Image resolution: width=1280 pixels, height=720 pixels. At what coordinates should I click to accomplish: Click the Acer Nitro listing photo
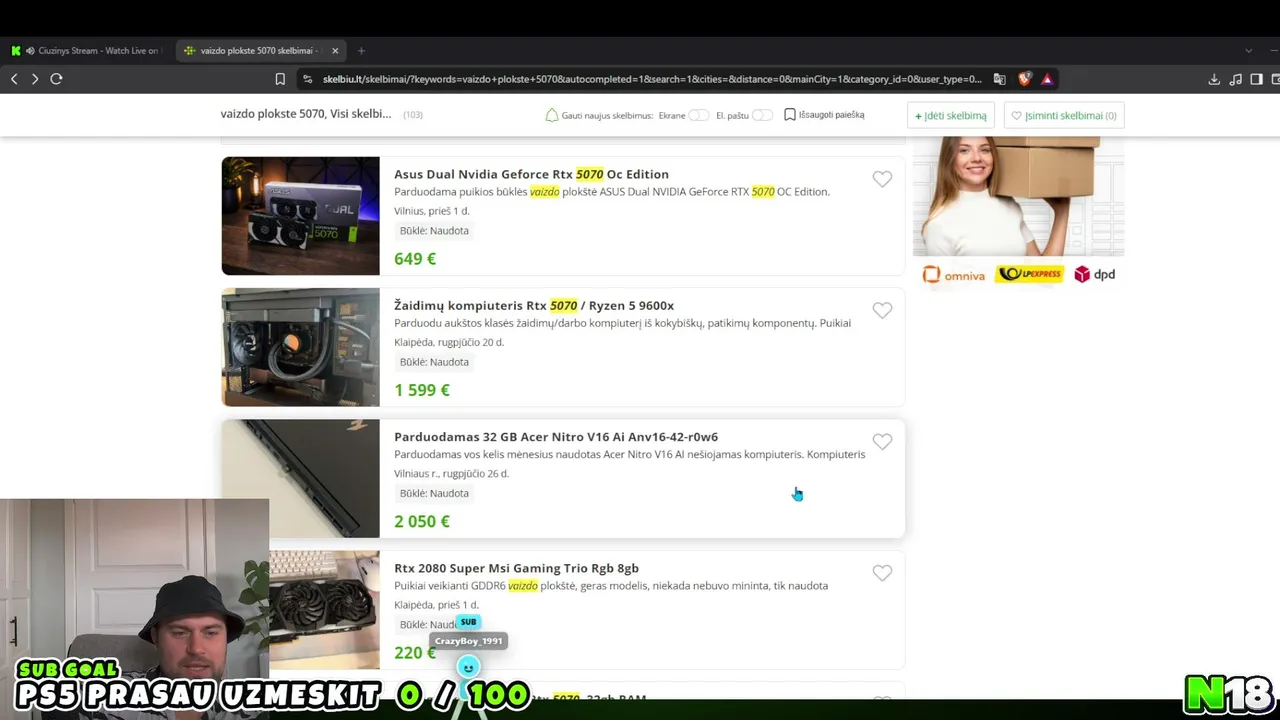pos(300,478)
